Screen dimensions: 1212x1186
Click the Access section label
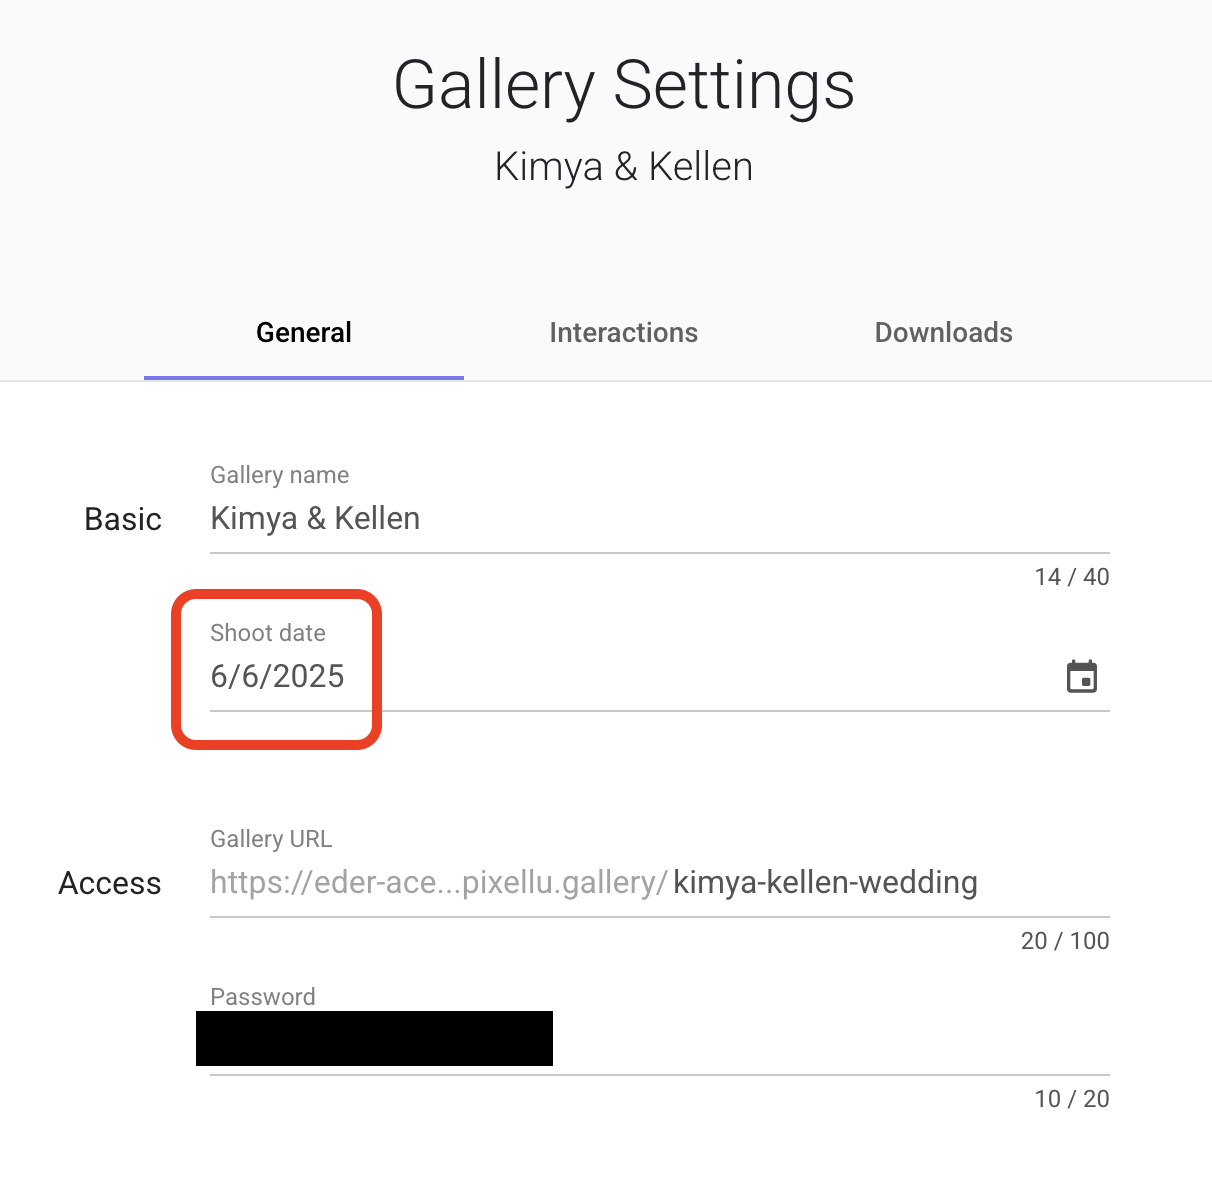click(110, 884)
